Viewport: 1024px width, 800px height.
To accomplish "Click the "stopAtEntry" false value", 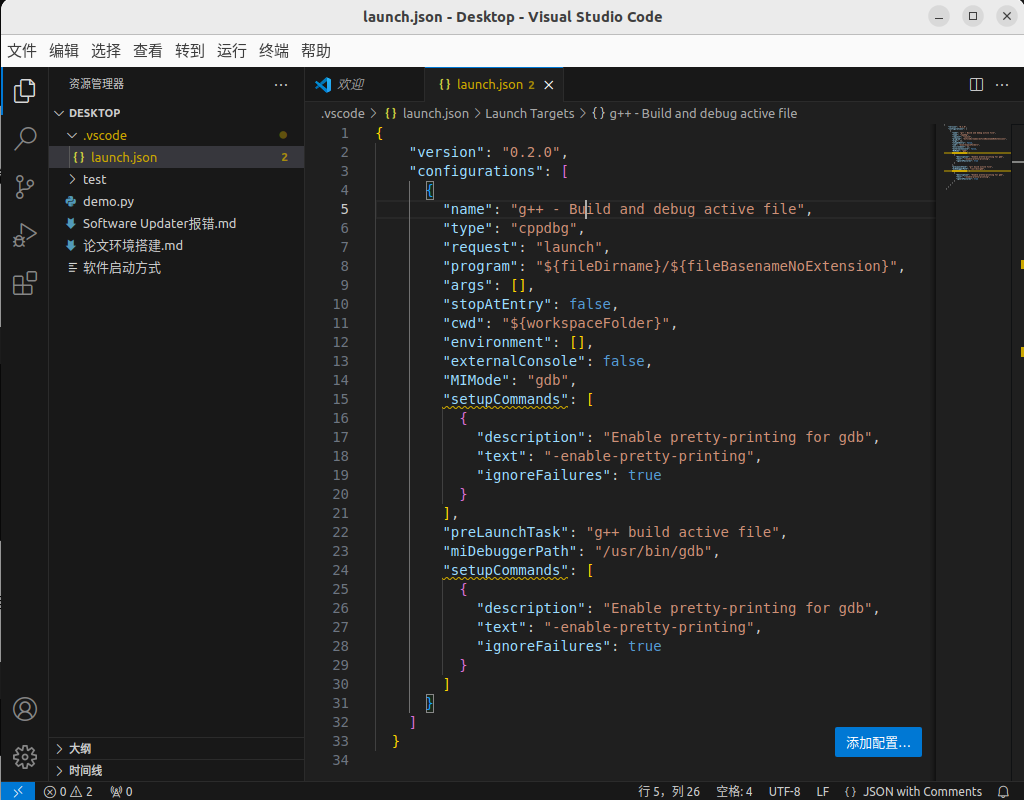I will tap(590, 304).
